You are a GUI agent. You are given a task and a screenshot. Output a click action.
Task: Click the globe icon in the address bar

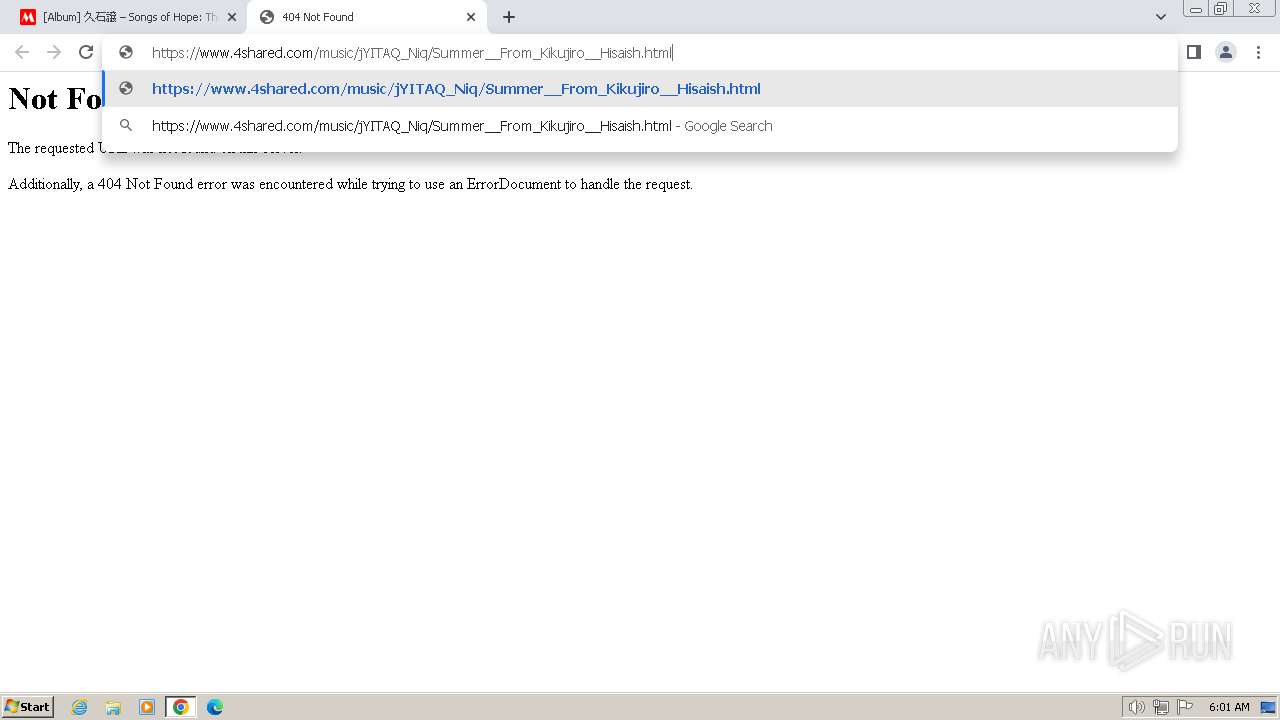tap(126, 53)
